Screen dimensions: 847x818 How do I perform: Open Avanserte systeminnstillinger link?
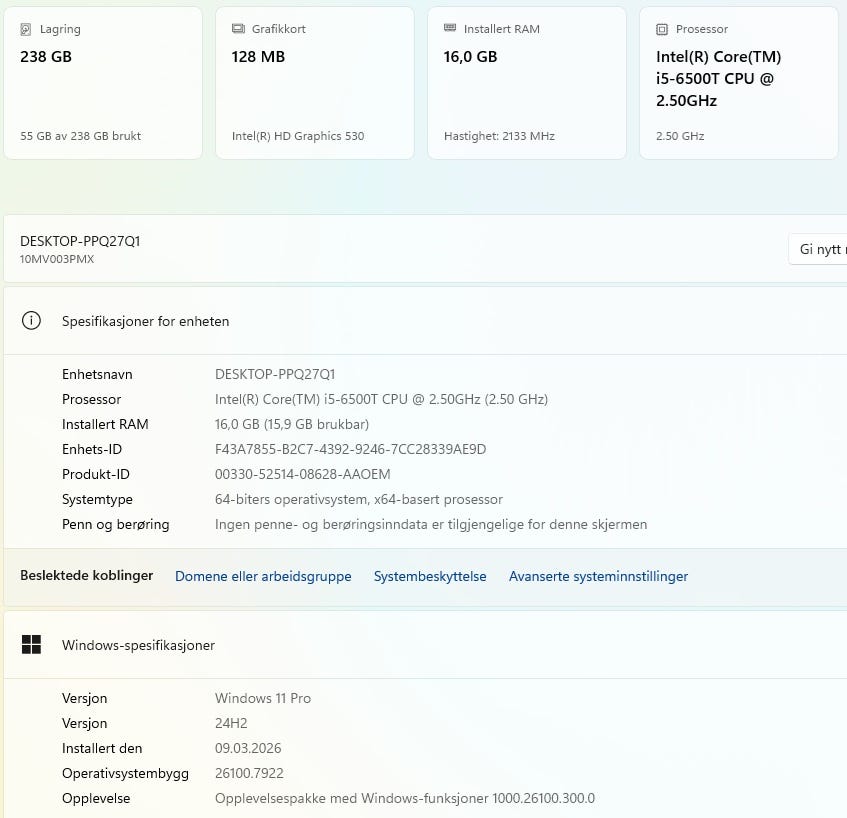pos(598,576)
